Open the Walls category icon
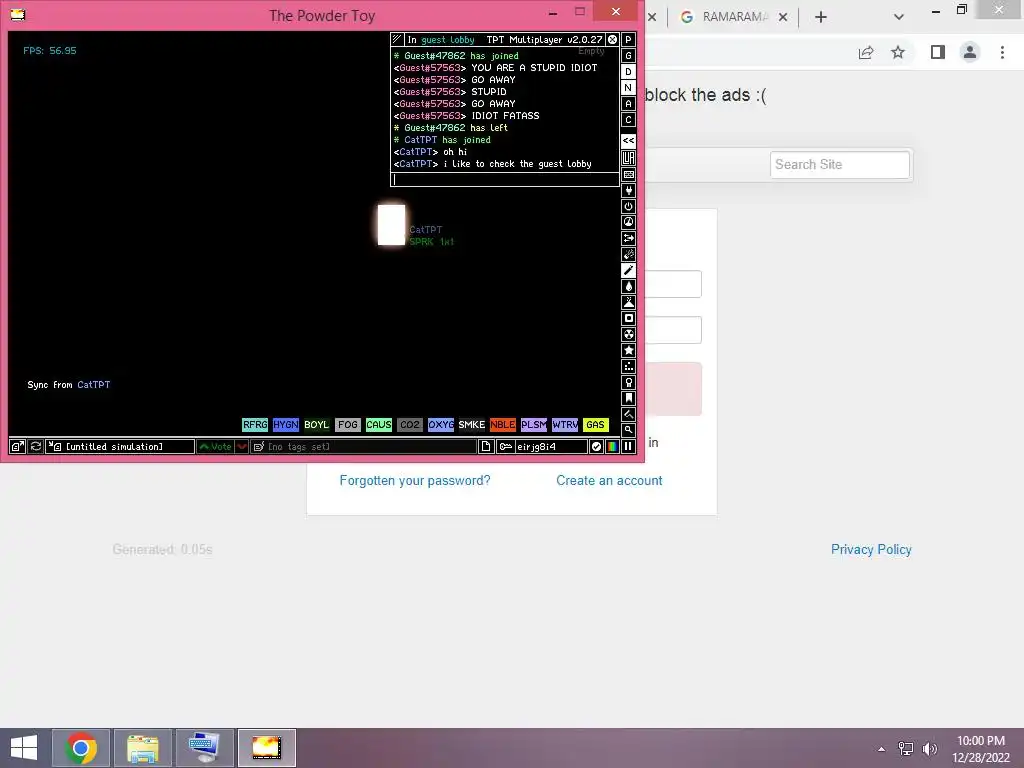Viewport: 1024px width, 768px height. pos(628,174)
